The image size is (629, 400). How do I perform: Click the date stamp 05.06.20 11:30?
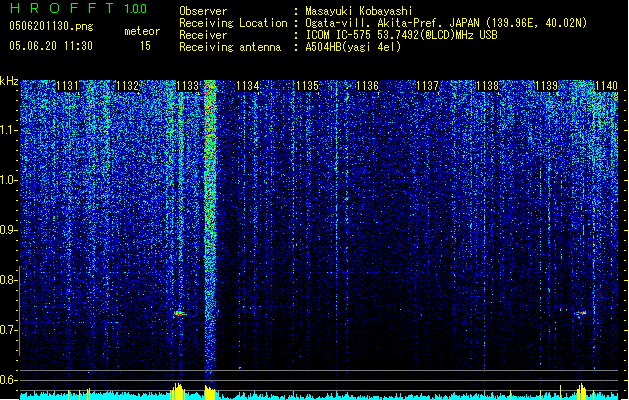(x=51, y=46)
